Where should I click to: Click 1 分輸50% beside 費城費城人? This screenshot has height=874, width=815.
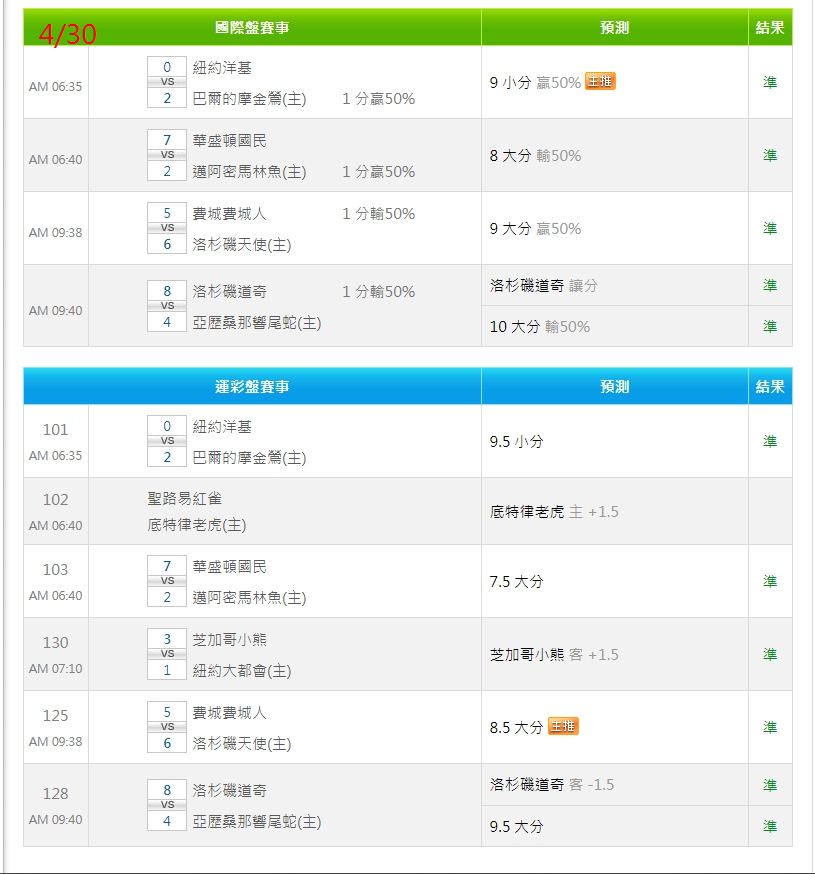pos(379,213)
